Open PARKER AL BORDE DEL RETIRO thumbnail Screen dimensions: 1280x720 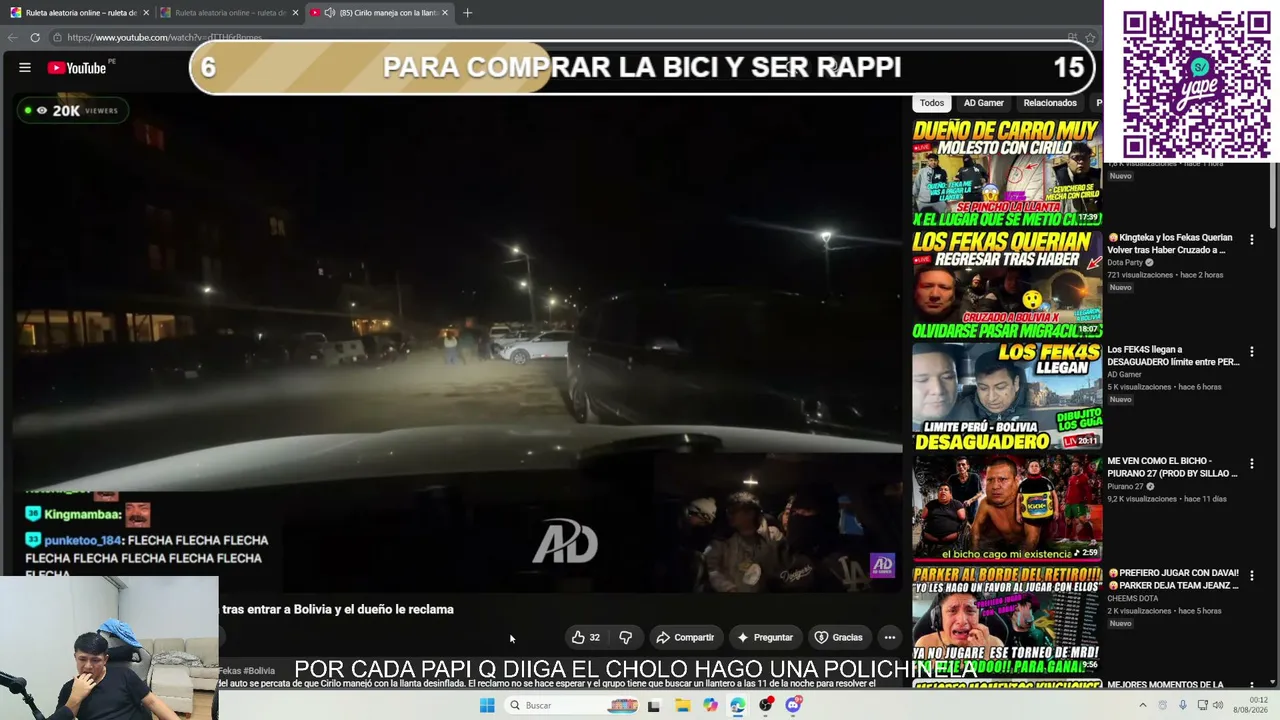[1006, 621]
